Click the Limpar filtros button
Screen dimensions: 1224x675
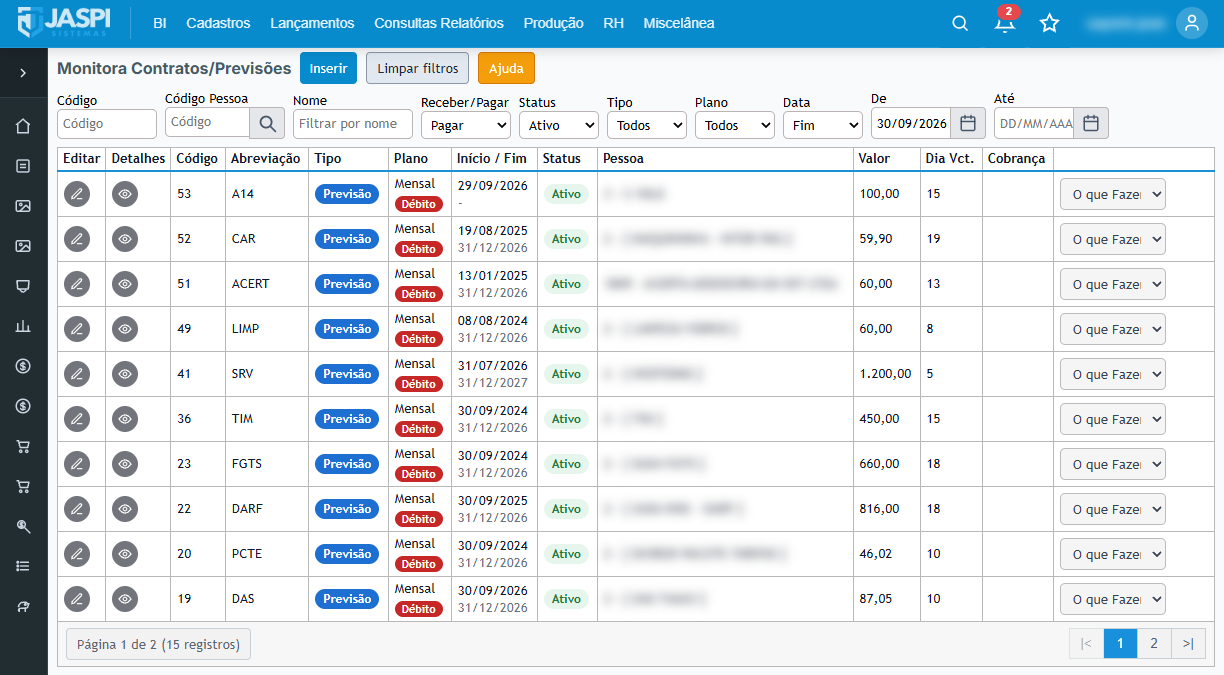pyautogui.click(x=417, y=68)
